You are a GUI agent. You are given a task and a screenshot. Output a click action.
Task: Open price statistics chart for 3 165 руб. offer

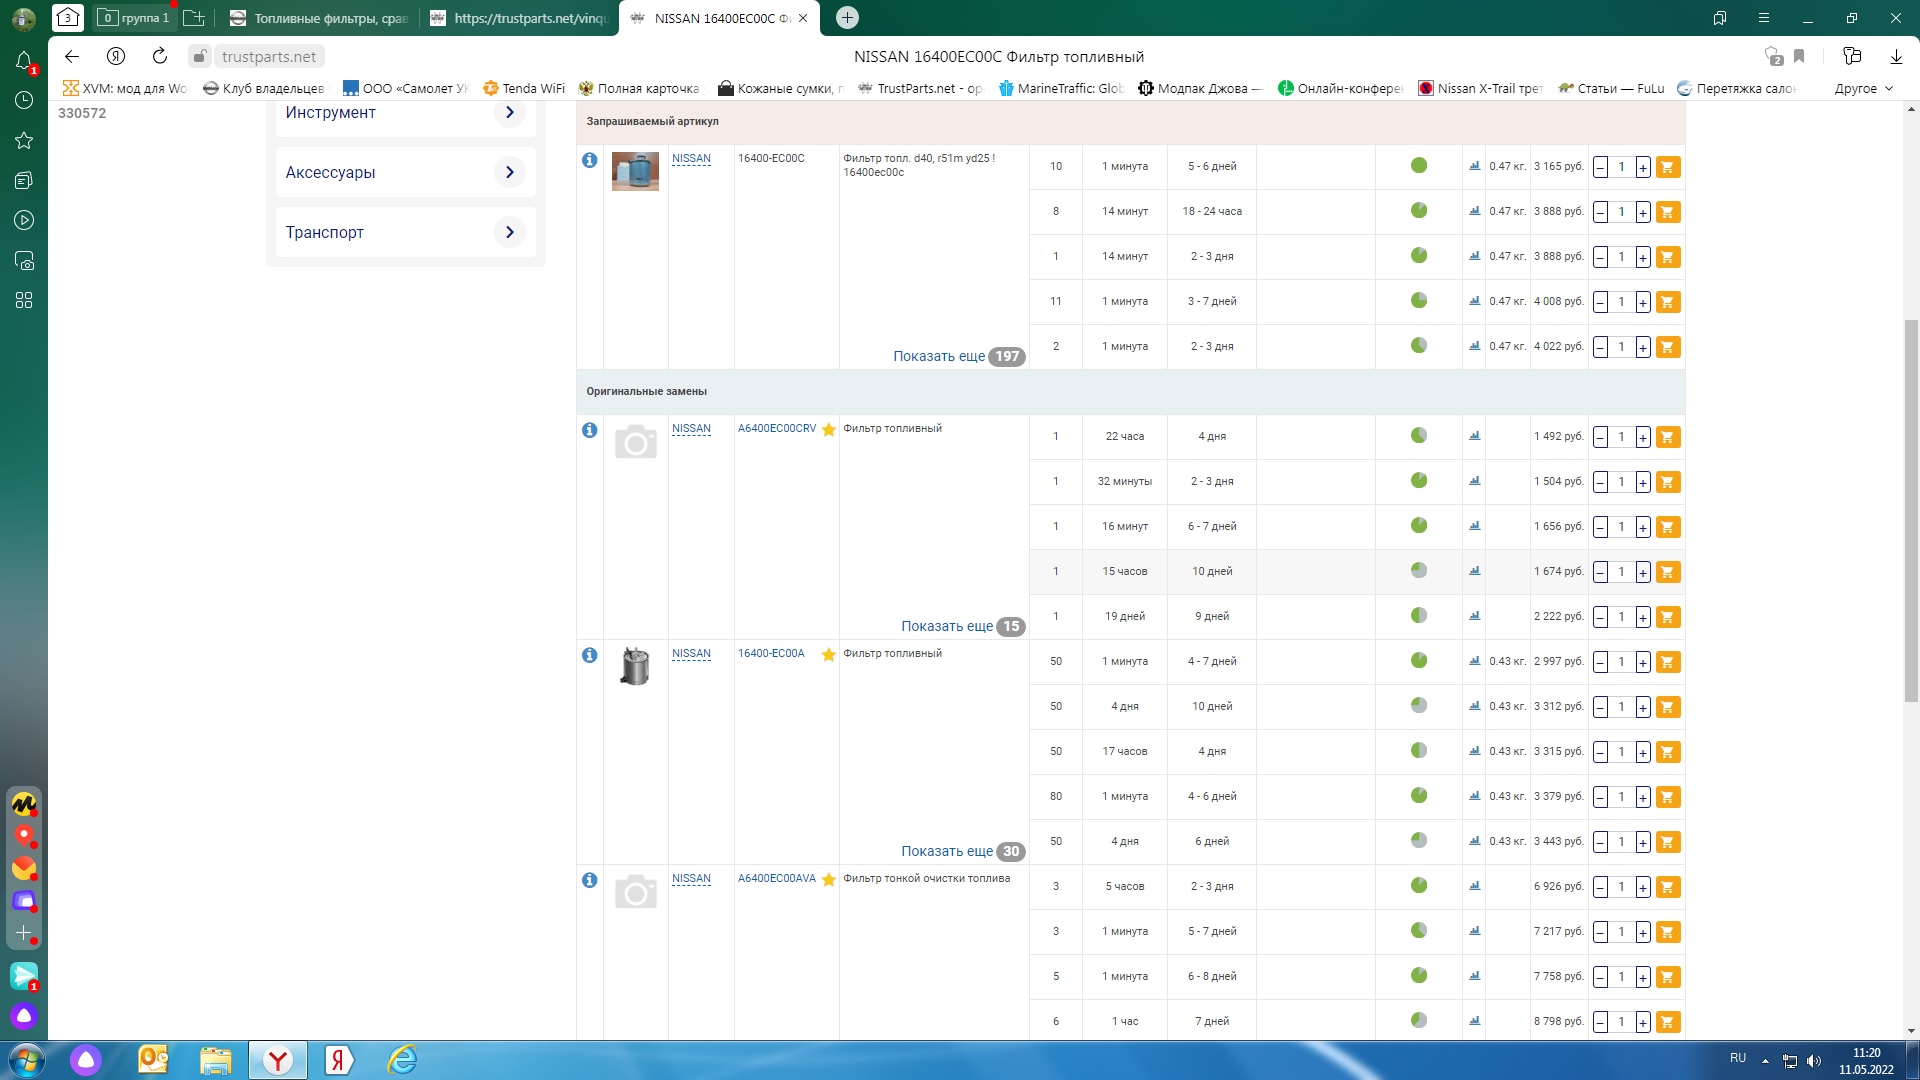[1474, 166]
